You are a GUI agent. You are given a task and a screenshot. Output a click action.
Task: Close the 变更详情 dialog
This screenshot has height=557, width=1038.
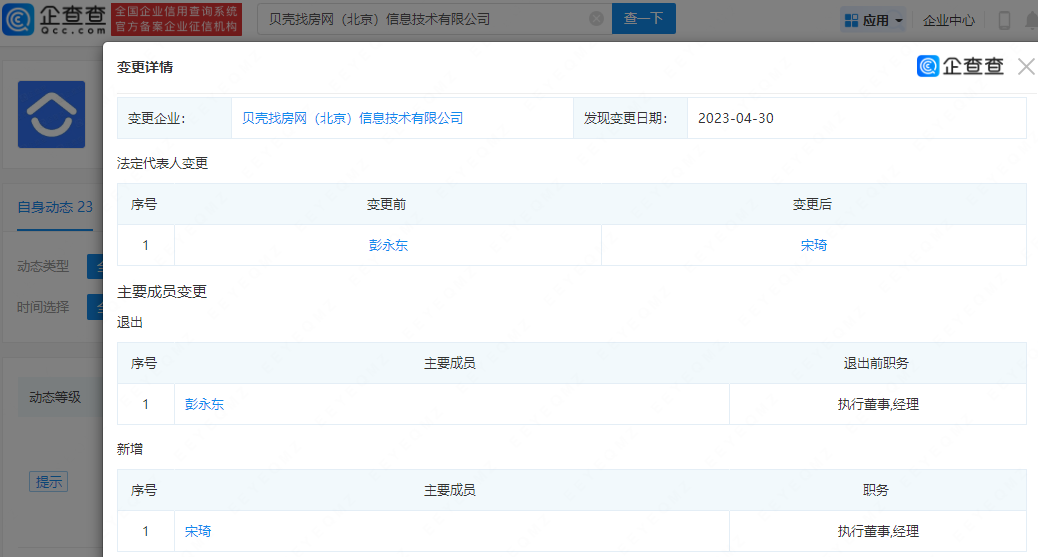pos(1025,67)
